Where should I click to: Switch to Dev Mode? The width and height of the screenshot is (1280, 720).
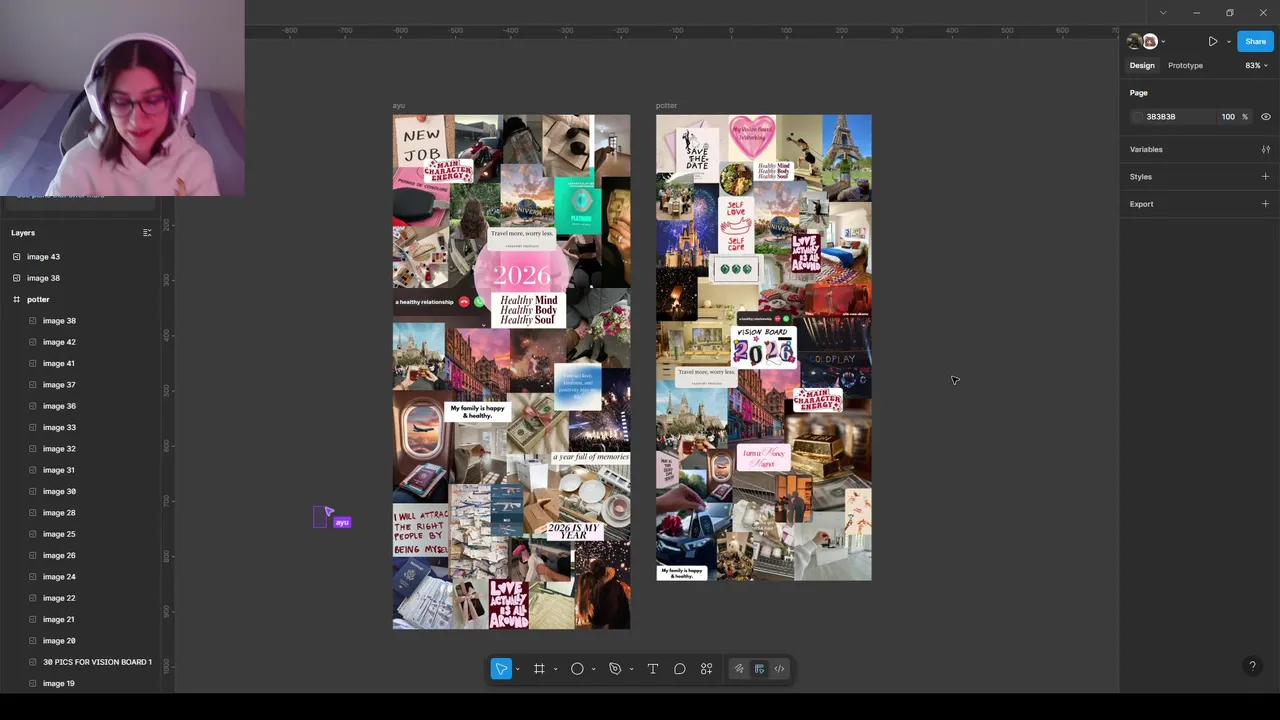click(x=779, y=669)
